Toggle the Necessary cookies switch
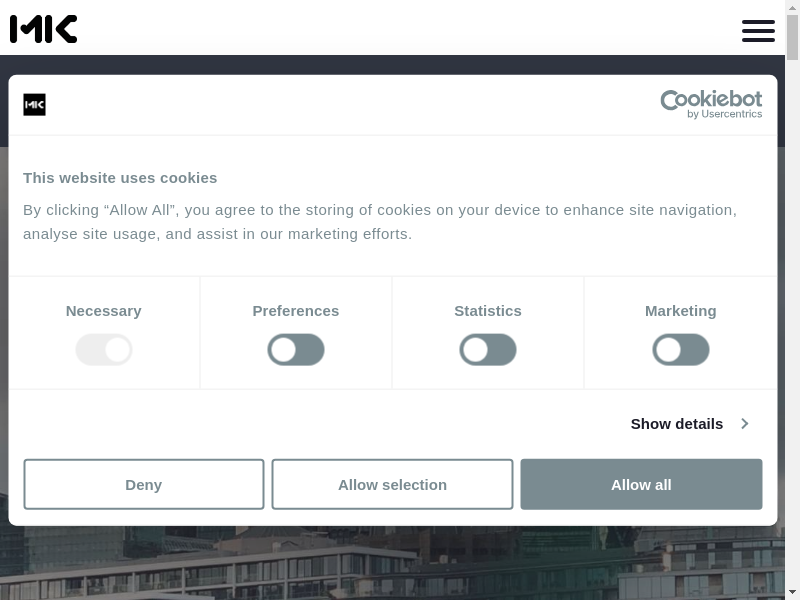Viewport: 800px width, 600px height. 104,350
